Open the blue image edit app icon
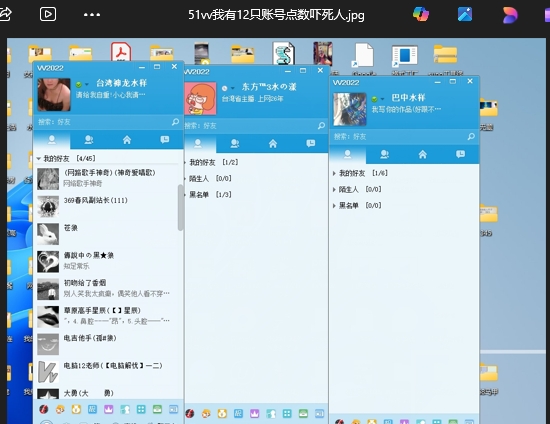 (465, 14)
